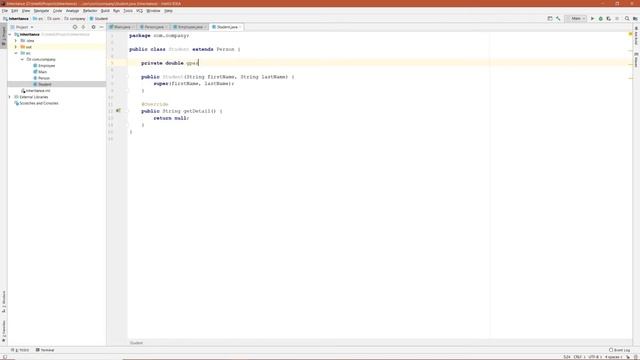This screenshot has height=360, width=640.
Task: Open the File menu
Action: coord(5,11)
